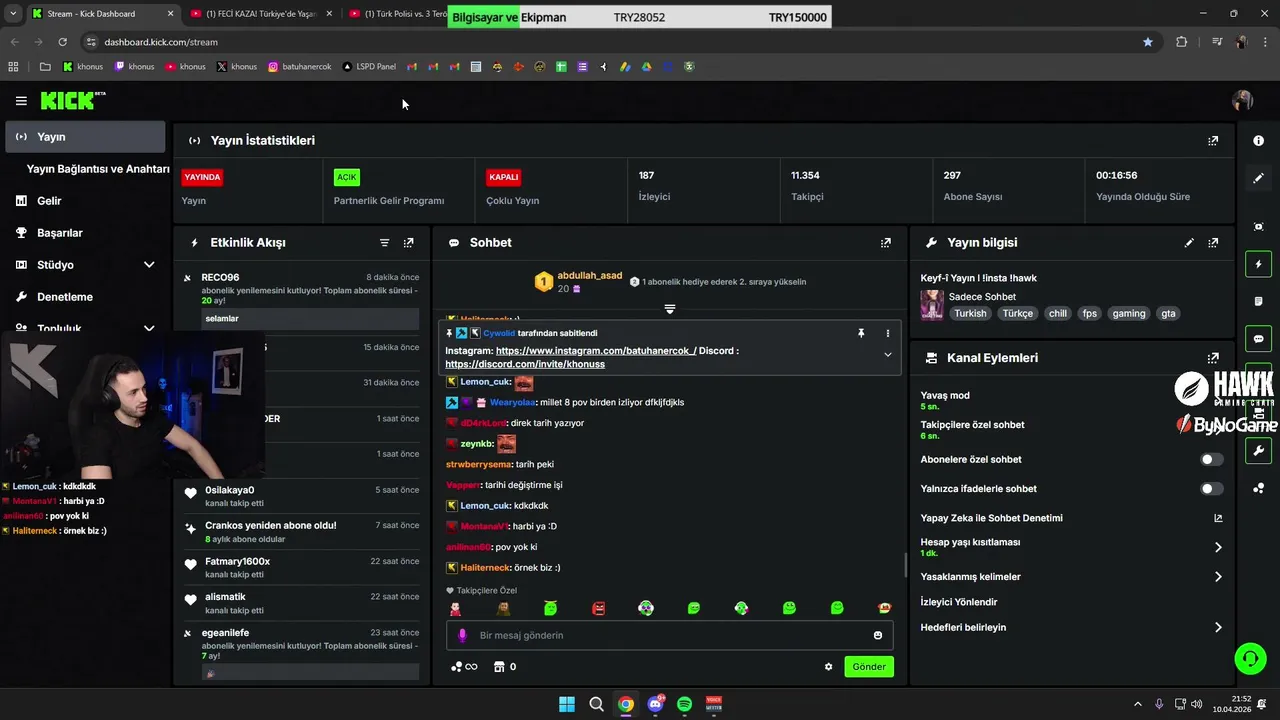Open the Instagram link in pinned message
This screenshot has width=1280, height=720.
[x=596, y=351]
